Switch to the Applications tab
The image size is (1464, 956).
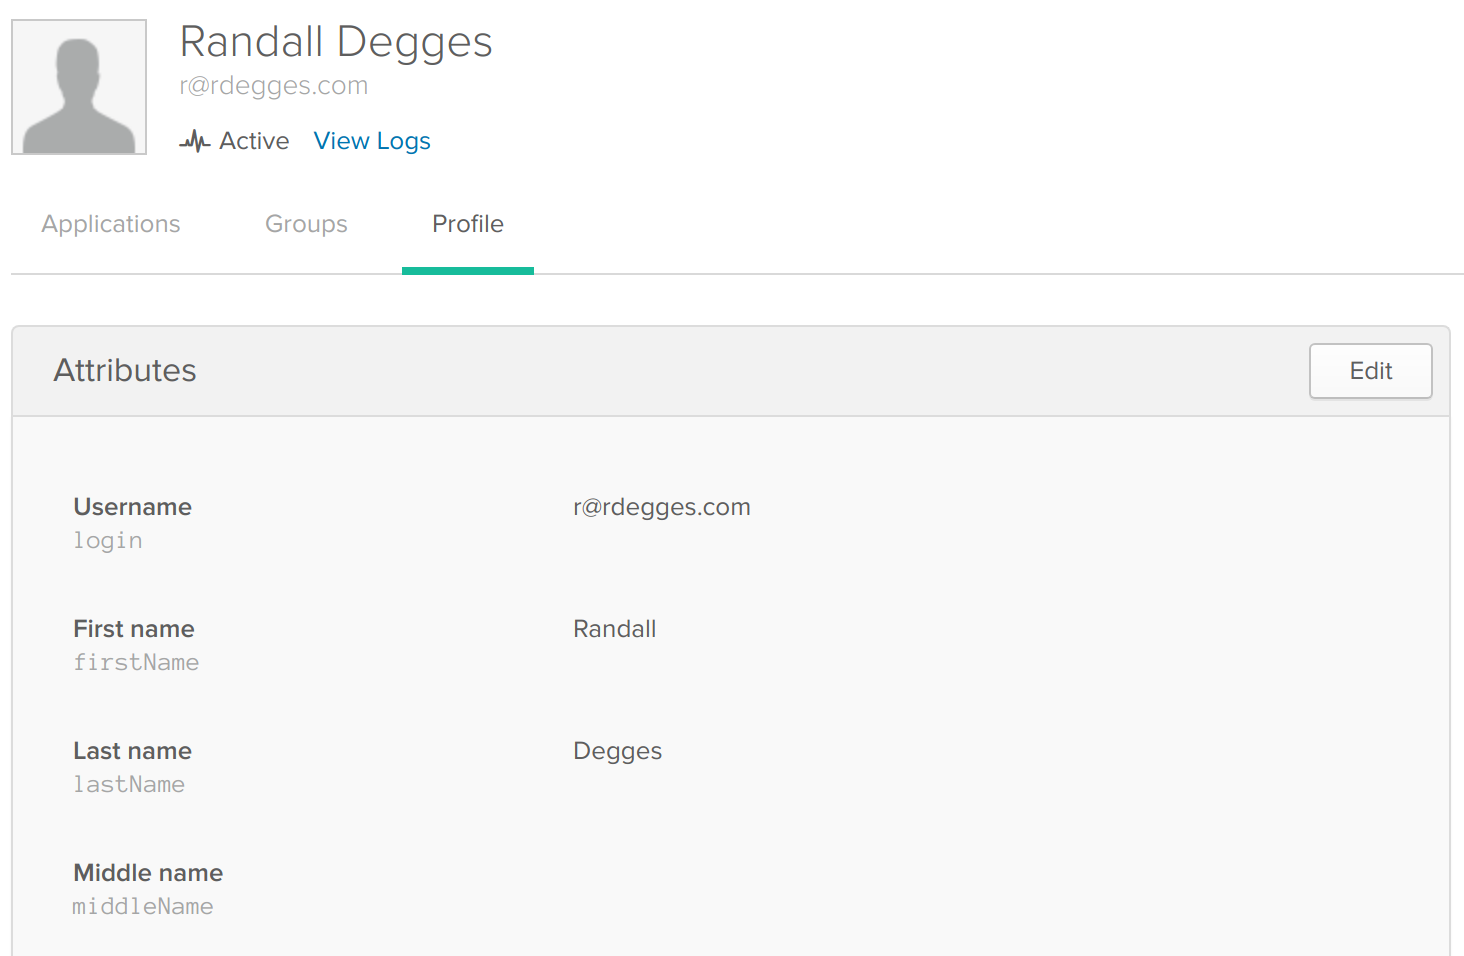coord(111,224)
